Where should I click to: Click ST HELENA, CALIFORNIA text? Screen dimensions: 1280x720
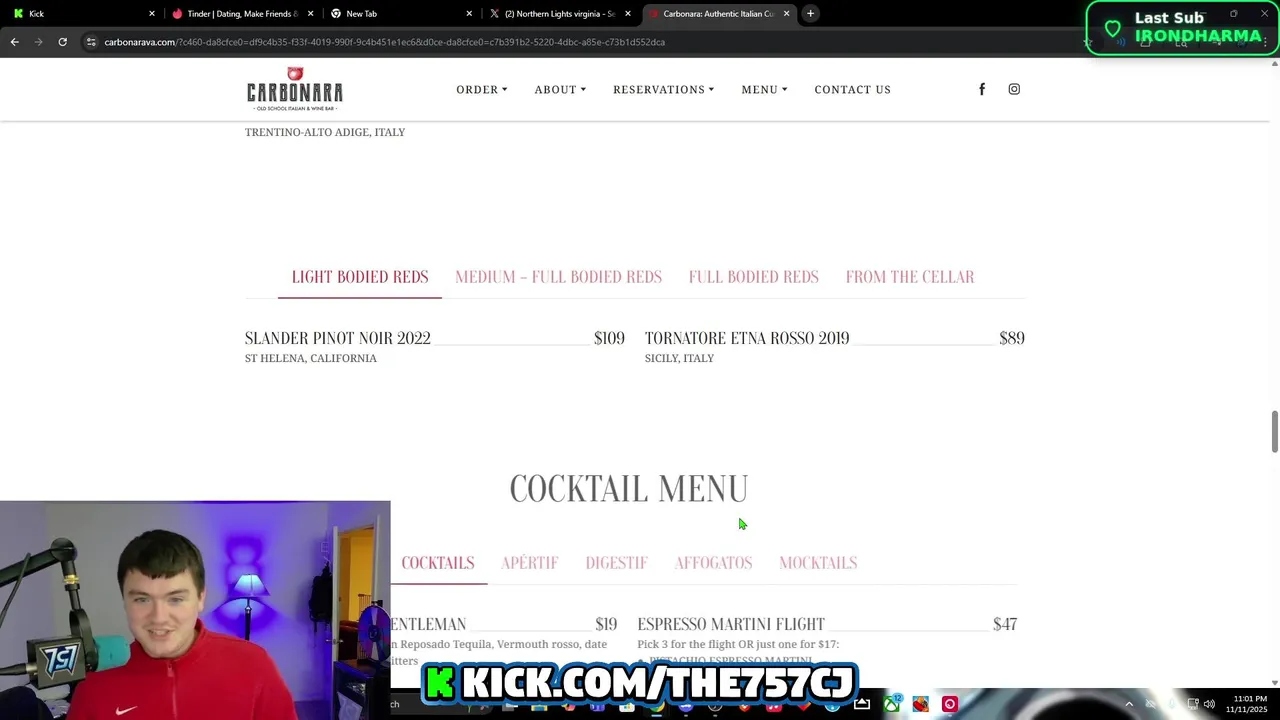point(311,358)
